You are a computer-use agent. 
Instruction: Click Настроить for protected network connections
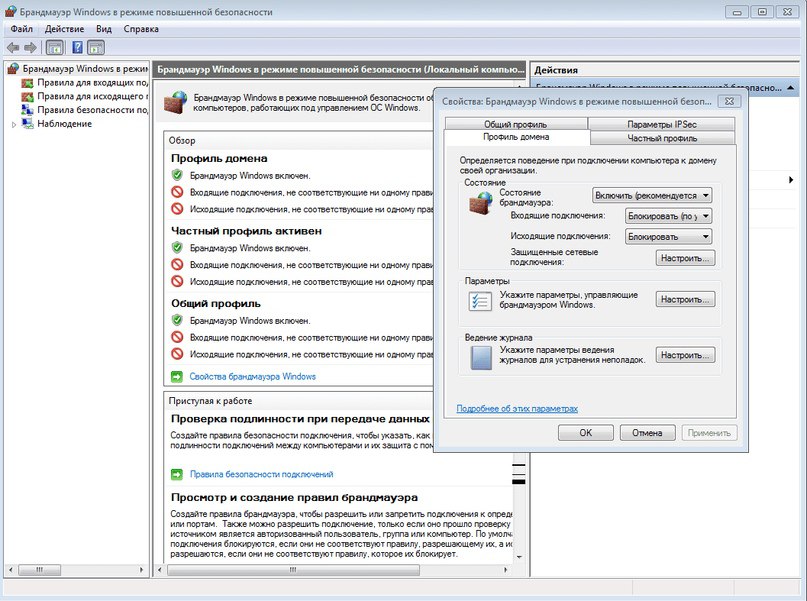(685, 258)
